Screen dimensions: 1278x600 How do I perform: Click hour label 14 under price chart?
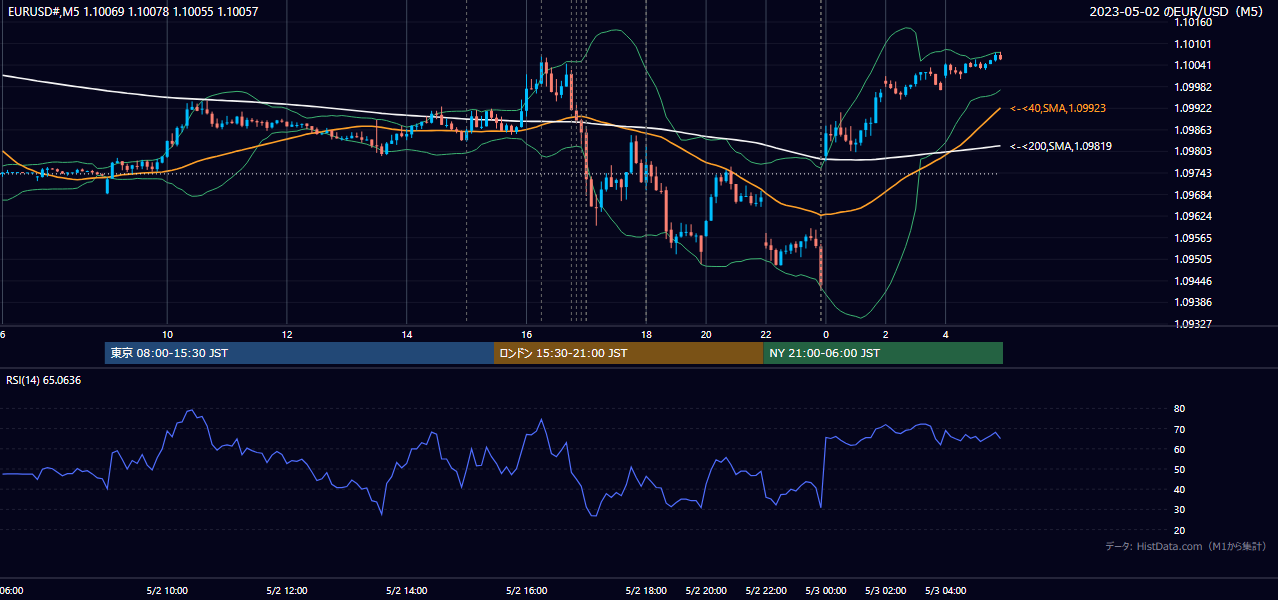point(407,334)
